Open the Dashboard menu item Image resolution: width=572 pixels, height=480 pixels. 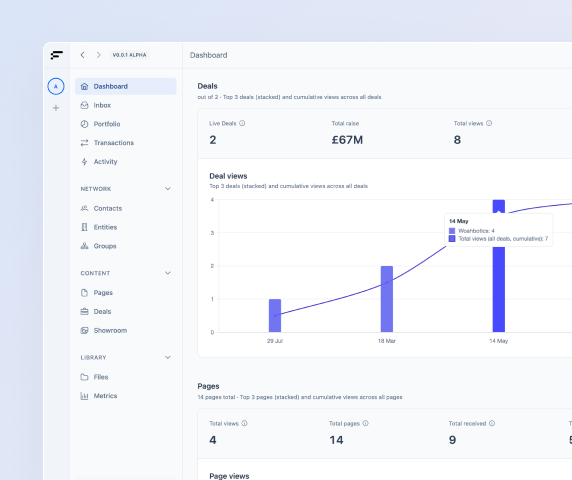tap(125, 86)
